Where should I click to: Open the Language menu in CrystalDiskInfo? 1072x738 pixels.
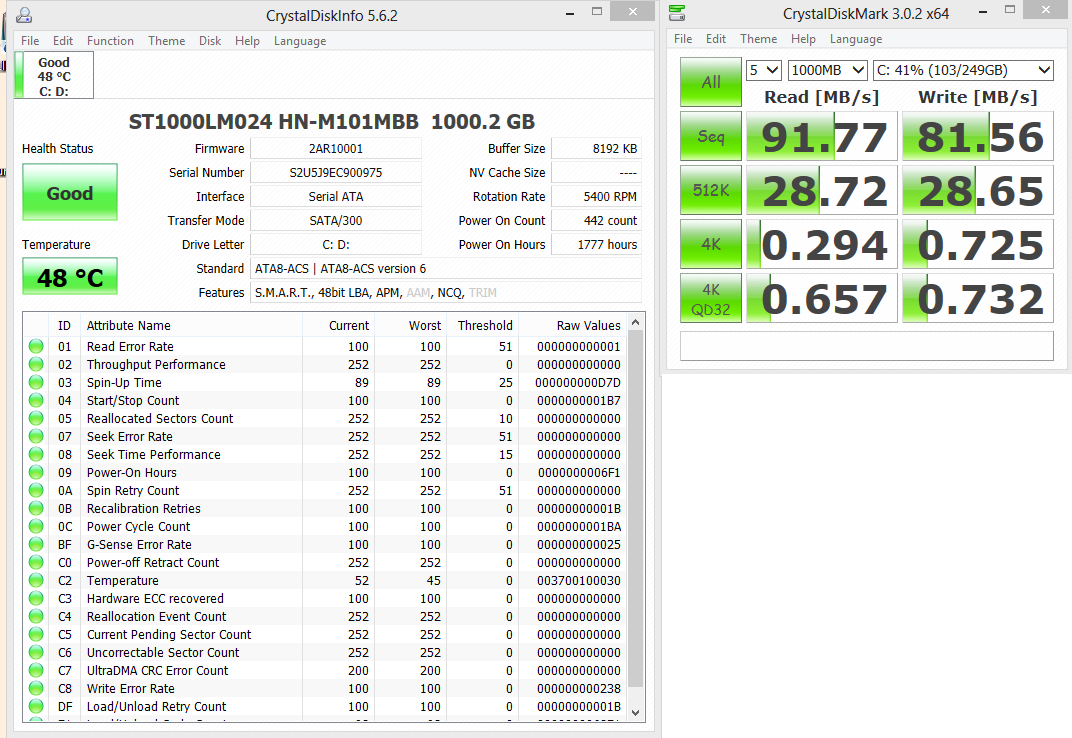(x=300, y=41)
